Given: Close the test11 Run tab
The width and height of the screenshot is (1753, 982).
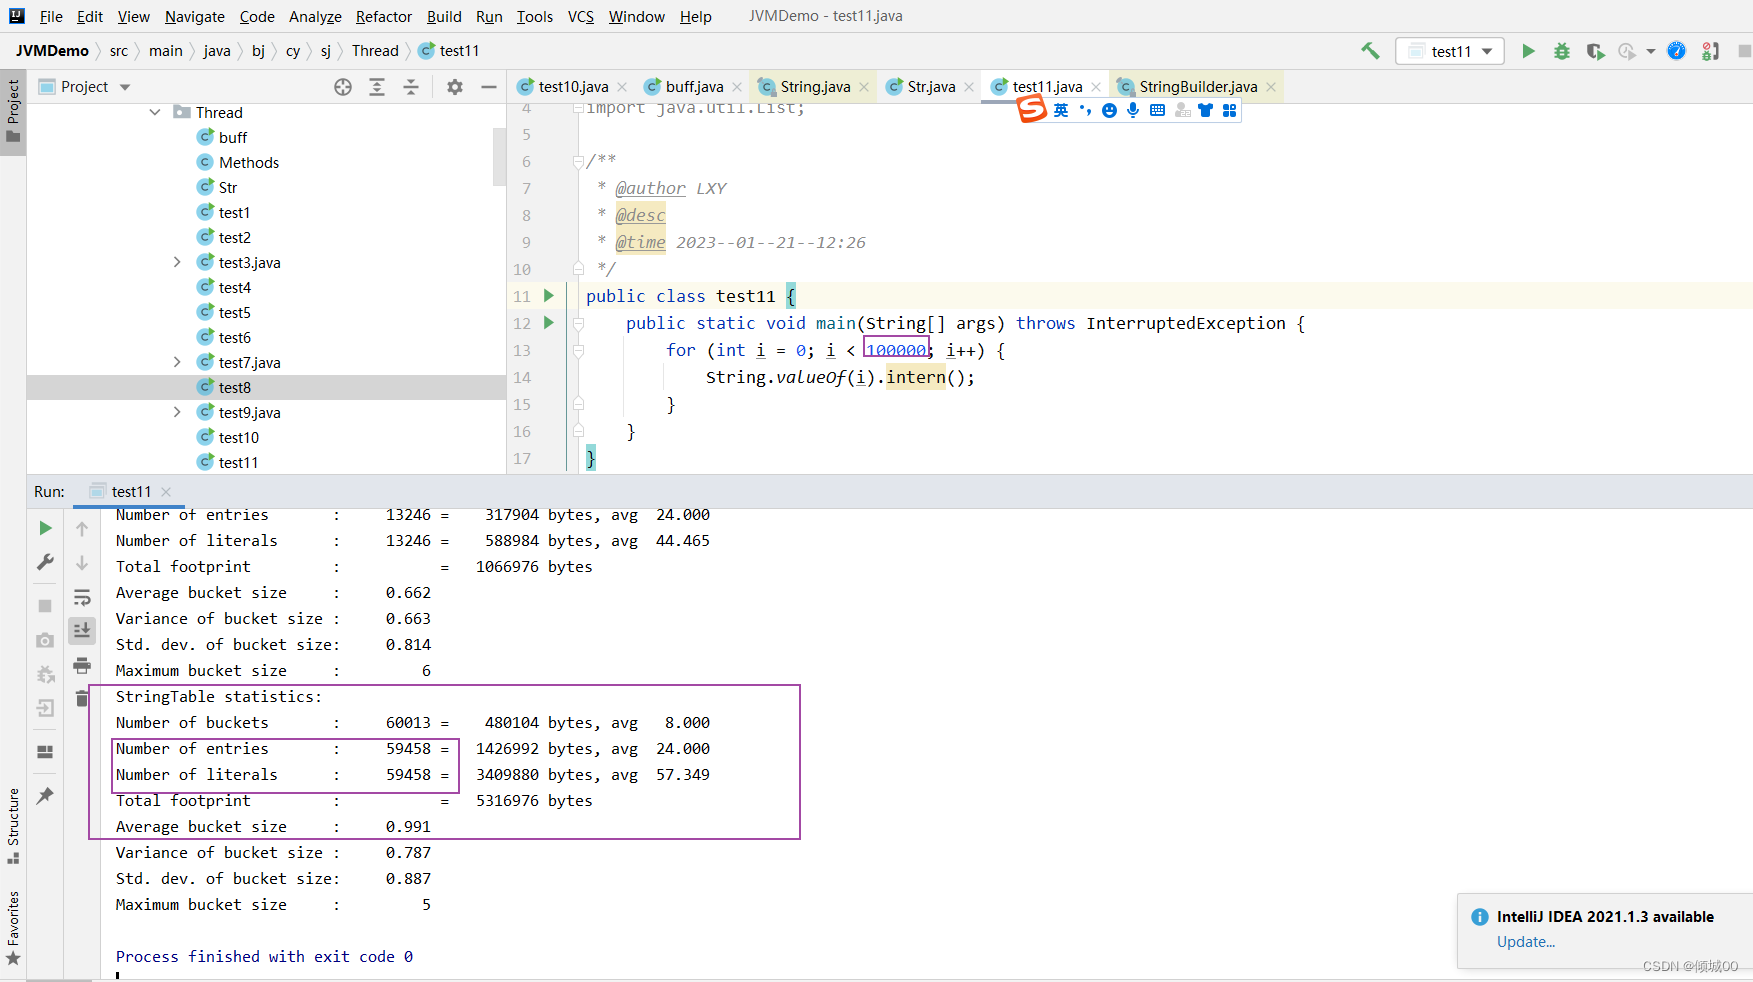Looking at the screenshot, I should (166, 491).
